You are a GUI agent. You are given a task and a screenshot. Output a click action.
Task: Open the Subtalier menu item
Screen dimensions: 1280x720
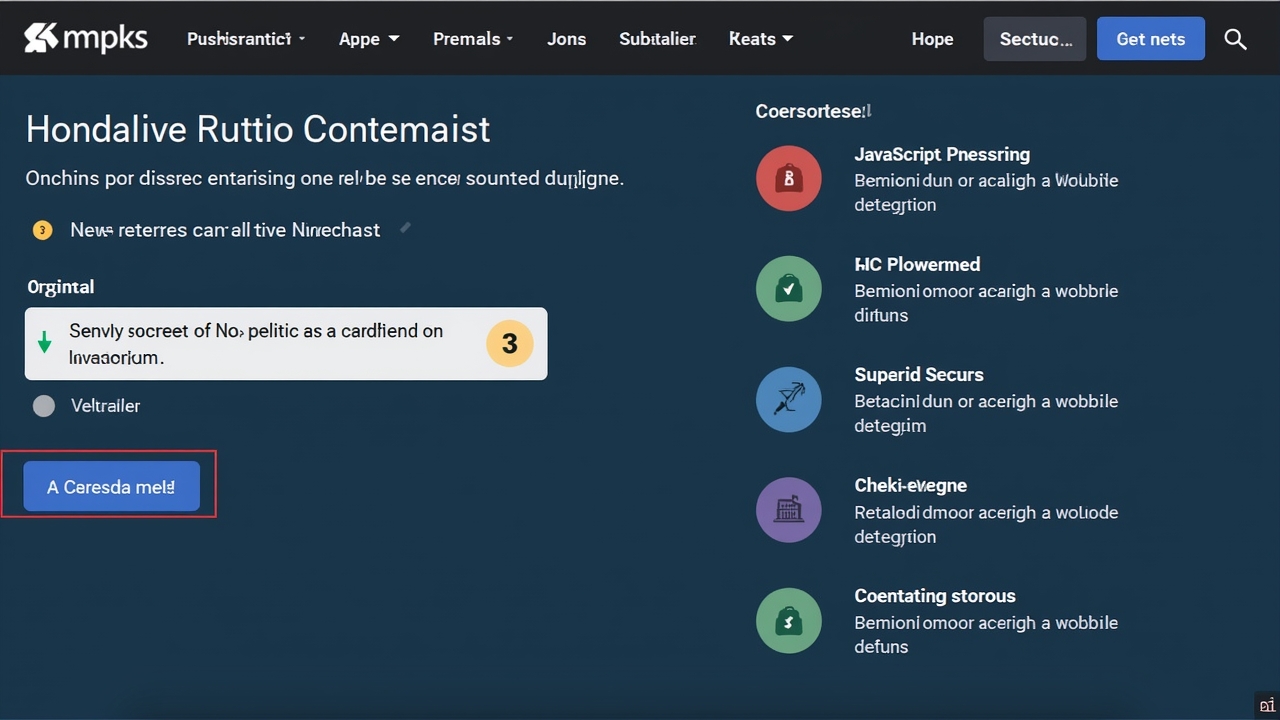(657, 39)
